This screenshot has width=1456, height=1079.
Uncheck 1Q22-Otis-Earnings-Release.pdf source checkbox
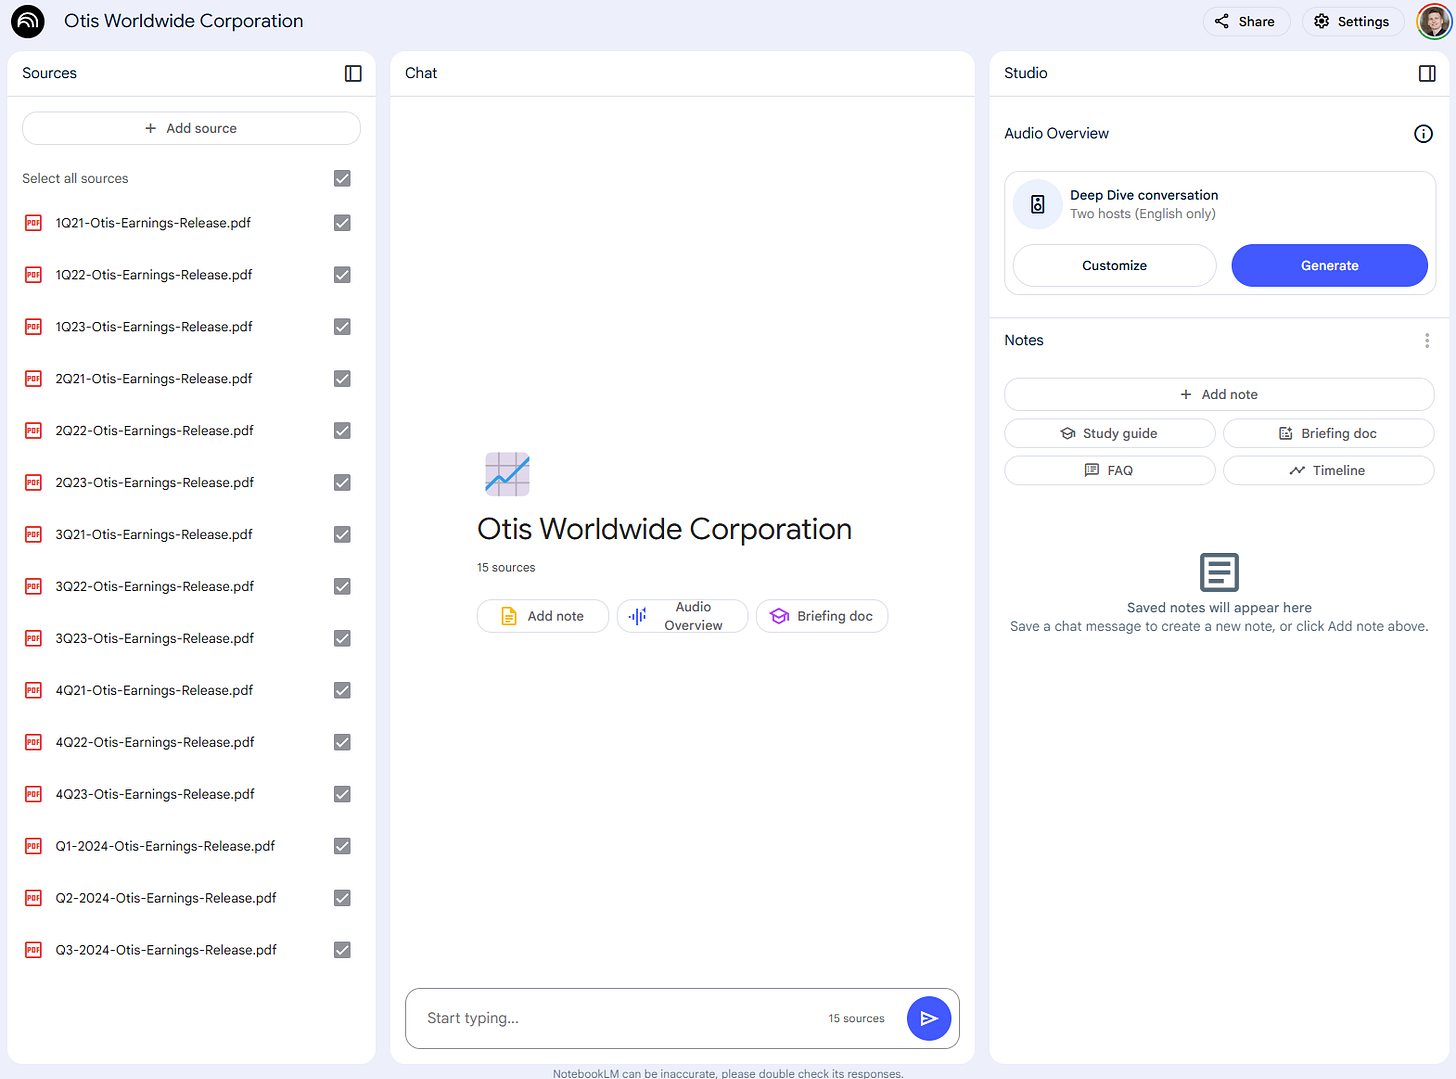342,275
